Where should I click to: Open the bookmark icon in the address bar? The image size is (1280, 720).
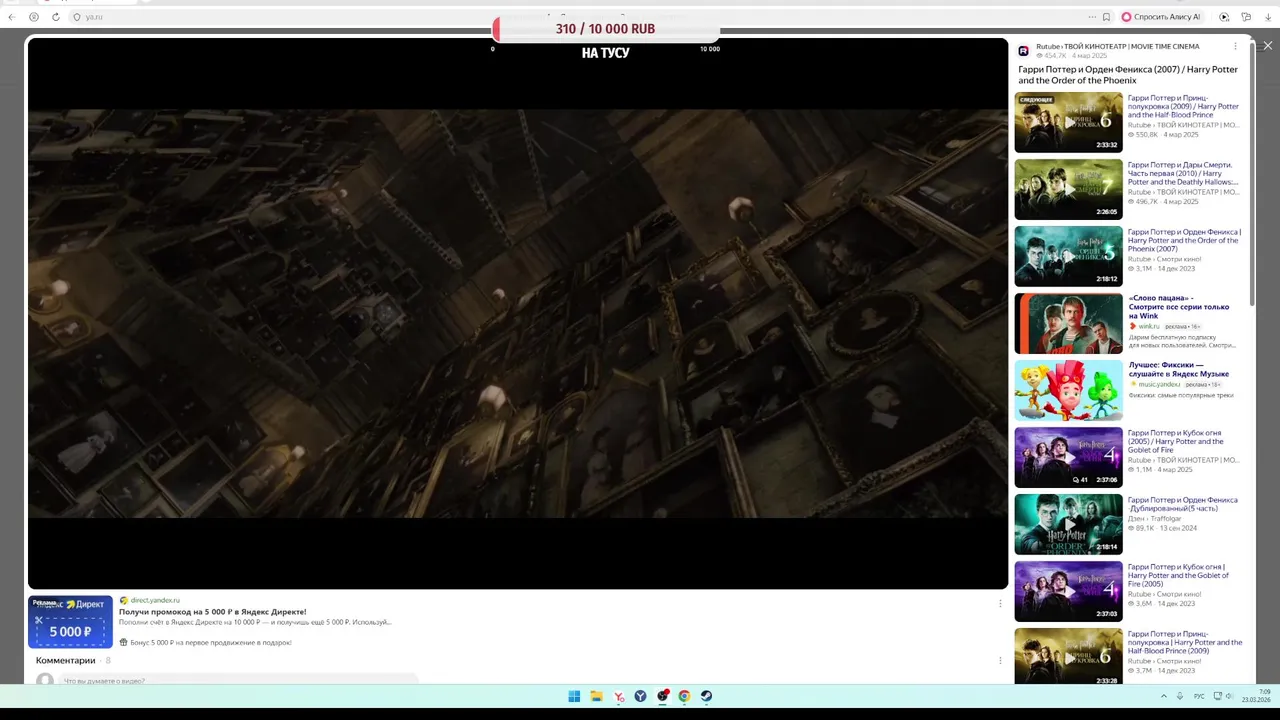coord(1106,17)
